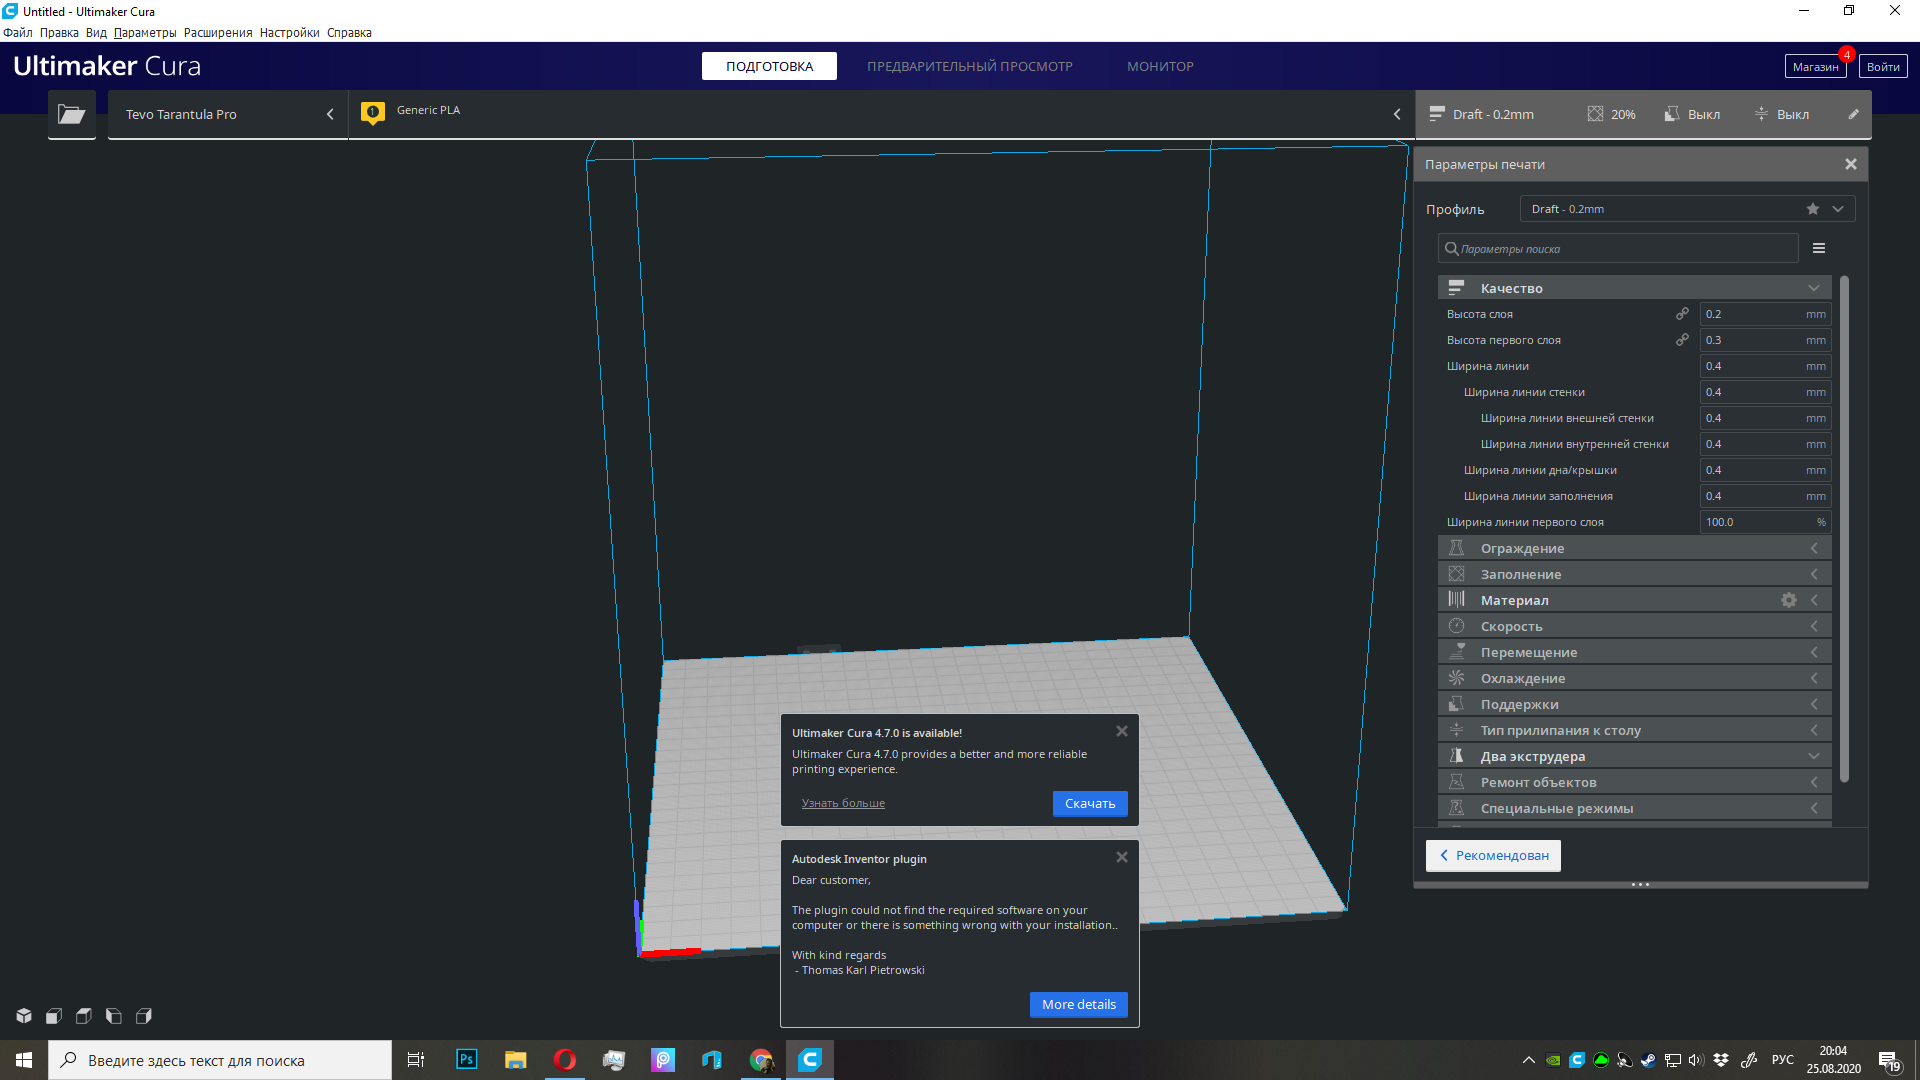Click link icon beside layer height
The width and height of the screenshot is (1920, 1080).
[1682, 314]
